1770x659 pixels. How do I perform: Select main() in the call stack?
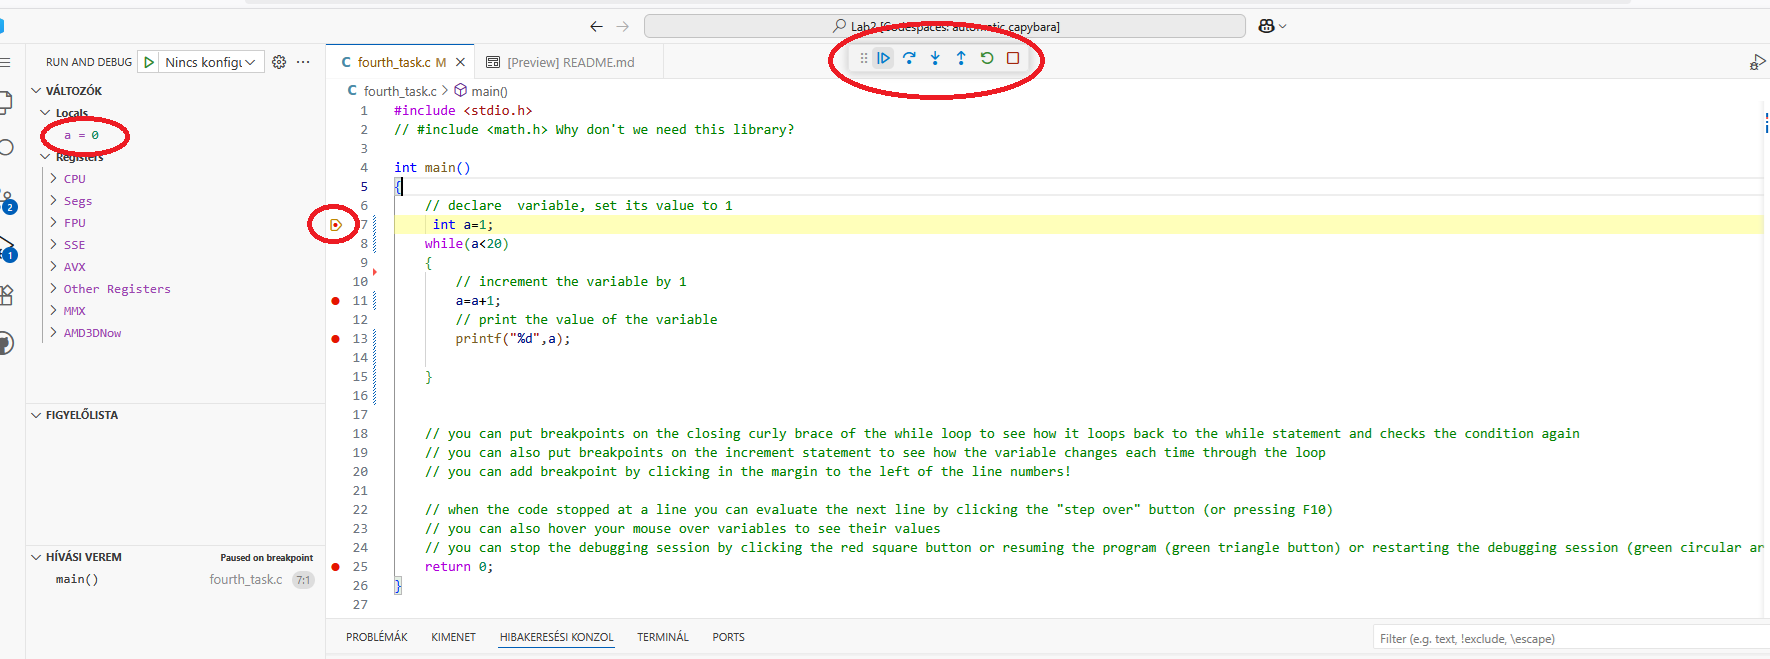(x=77, y=579)
